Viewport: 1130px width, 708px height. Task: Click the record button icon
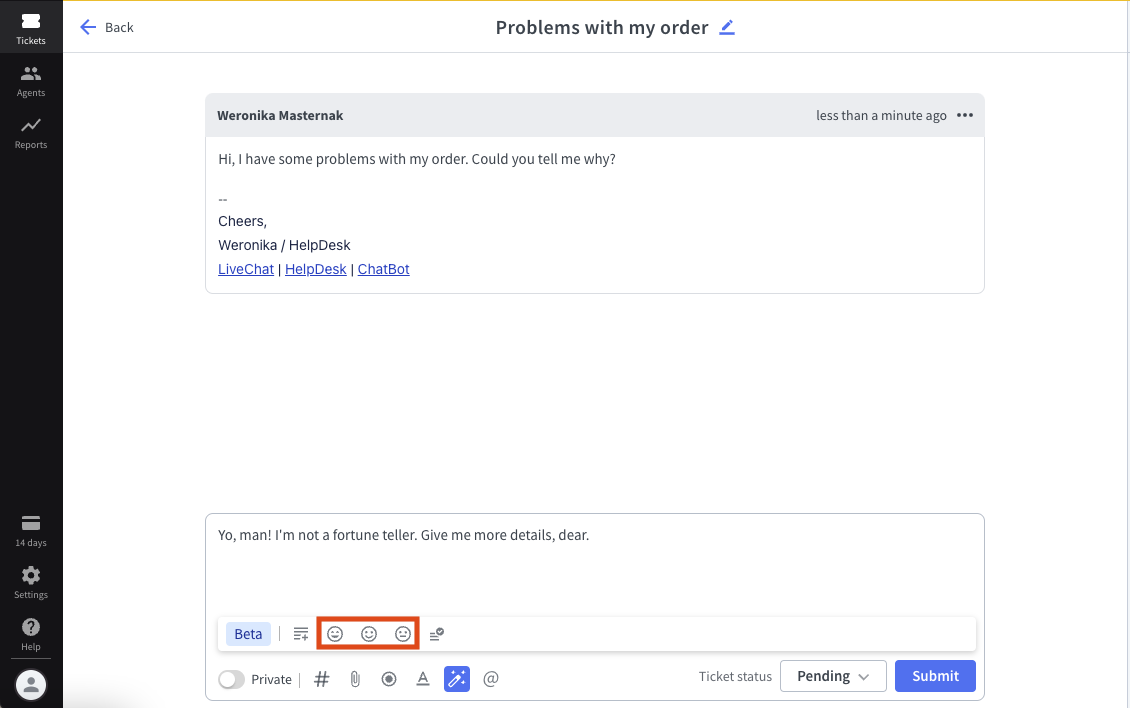pos(389,679)
